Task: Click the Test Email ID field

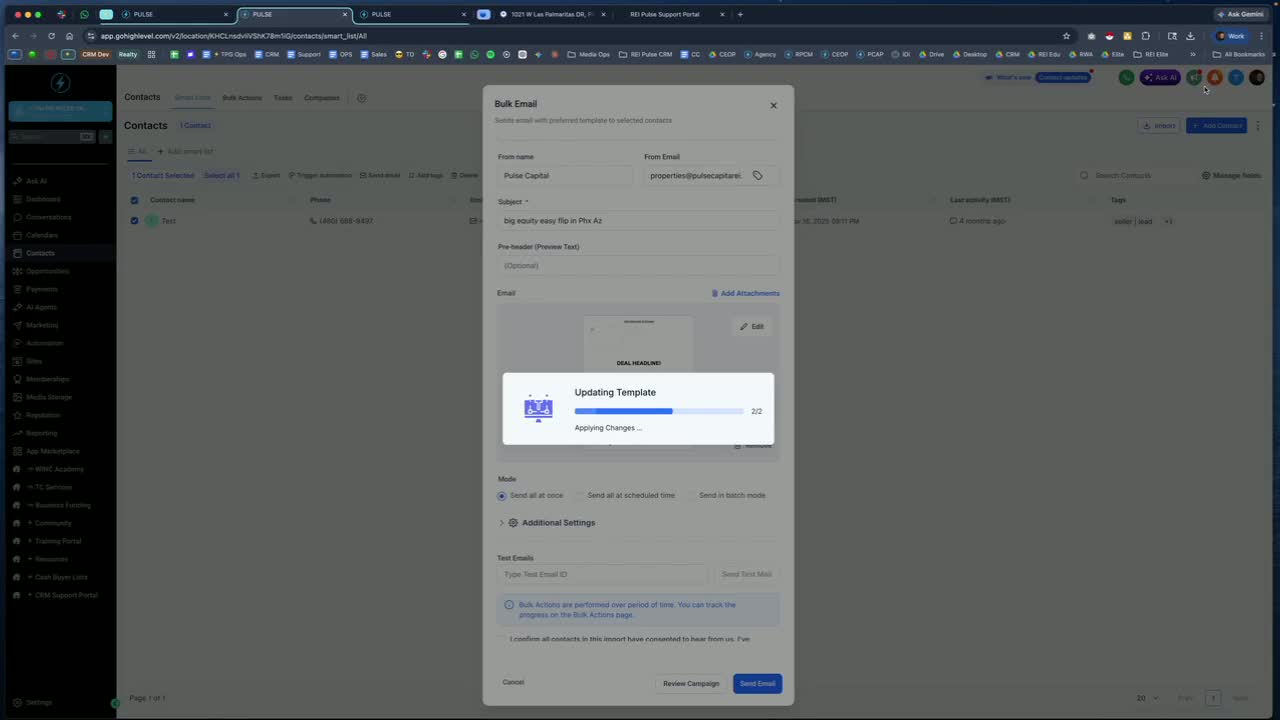Action: click(x=602, y=574)
